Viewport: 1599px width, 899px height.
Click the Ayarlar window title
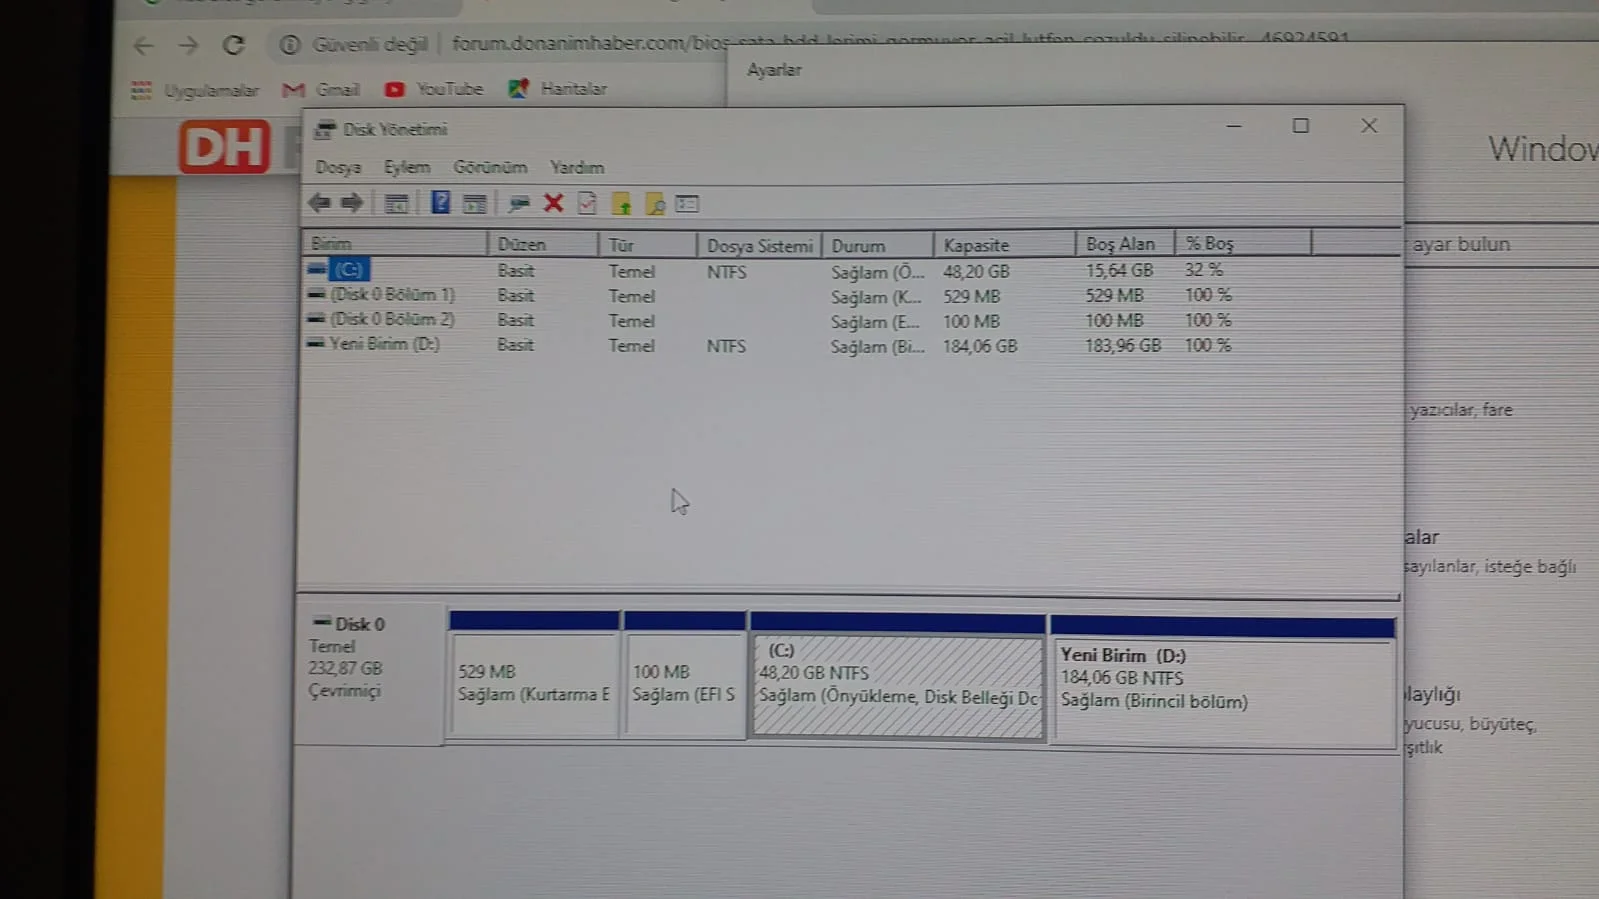click(774, 70)
